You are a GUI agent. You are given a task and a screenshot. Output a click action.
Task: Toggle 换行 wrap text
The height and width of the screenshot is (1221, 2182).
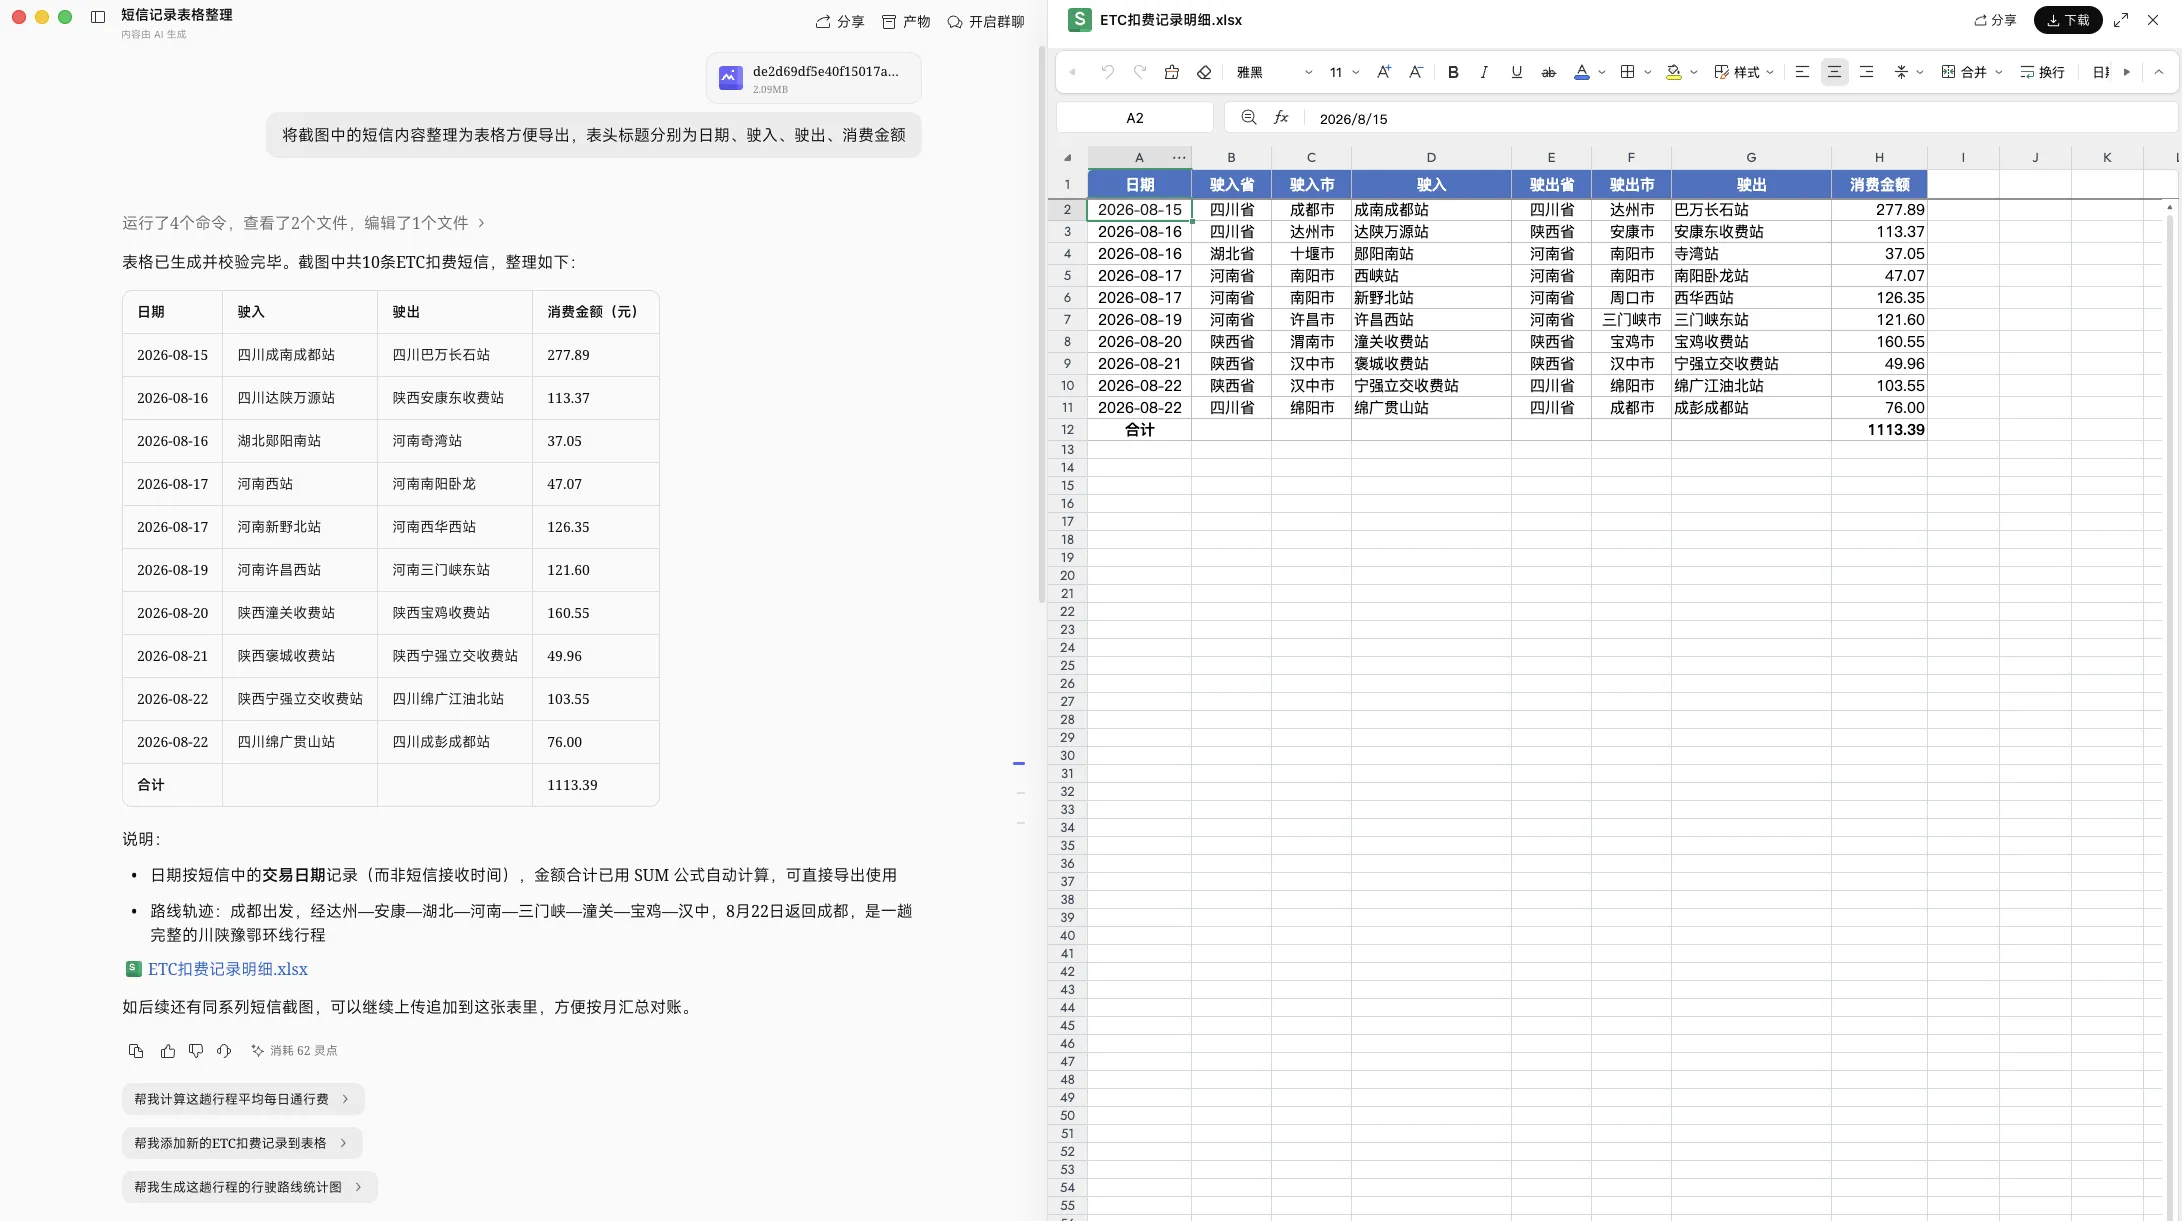point(2042,72)
